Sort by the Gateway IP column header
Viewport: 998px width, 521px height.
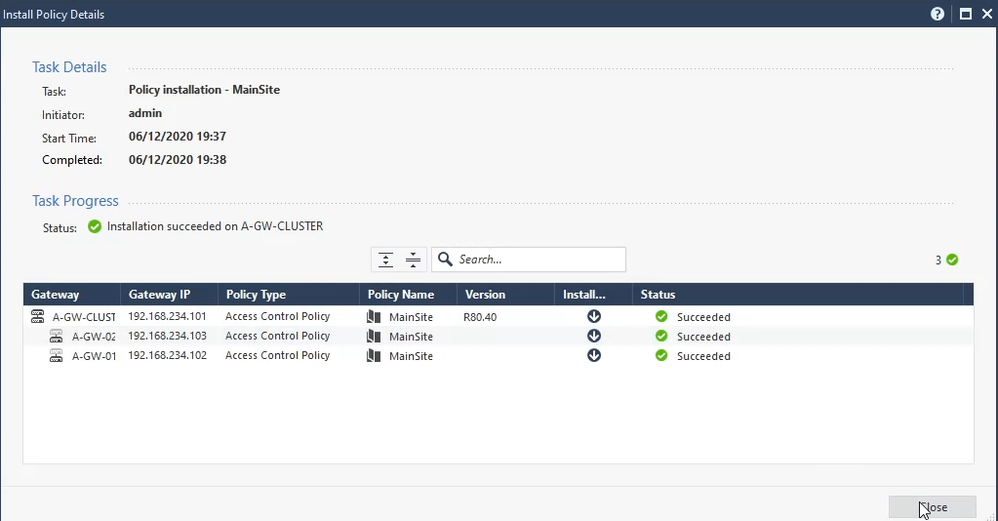158,295
